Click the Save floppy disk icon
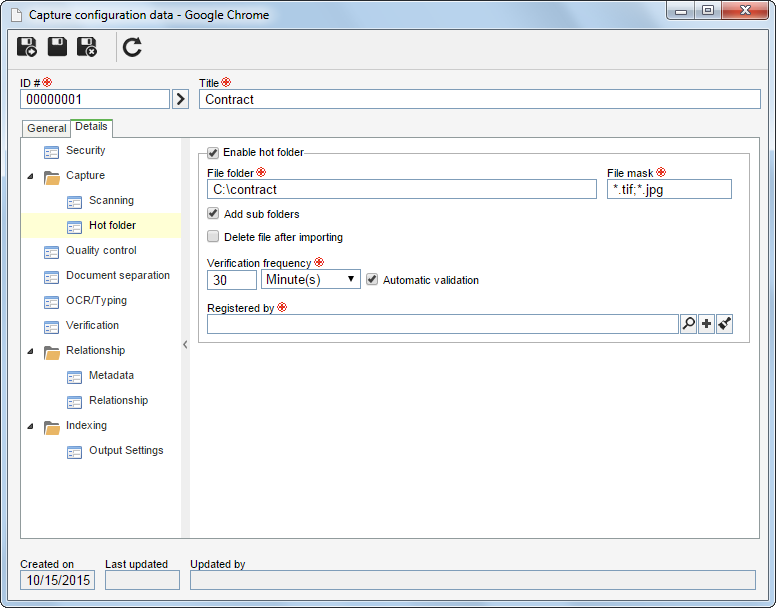 [x=57, y=47]
